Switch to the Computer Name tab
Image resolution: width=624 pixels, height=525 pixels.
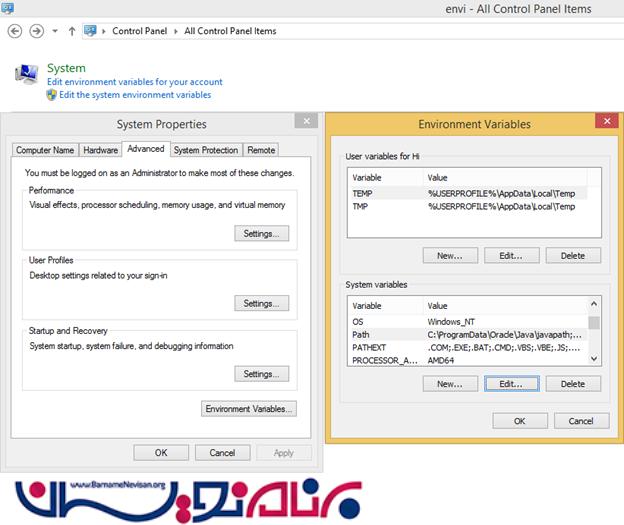coord(45,150)
